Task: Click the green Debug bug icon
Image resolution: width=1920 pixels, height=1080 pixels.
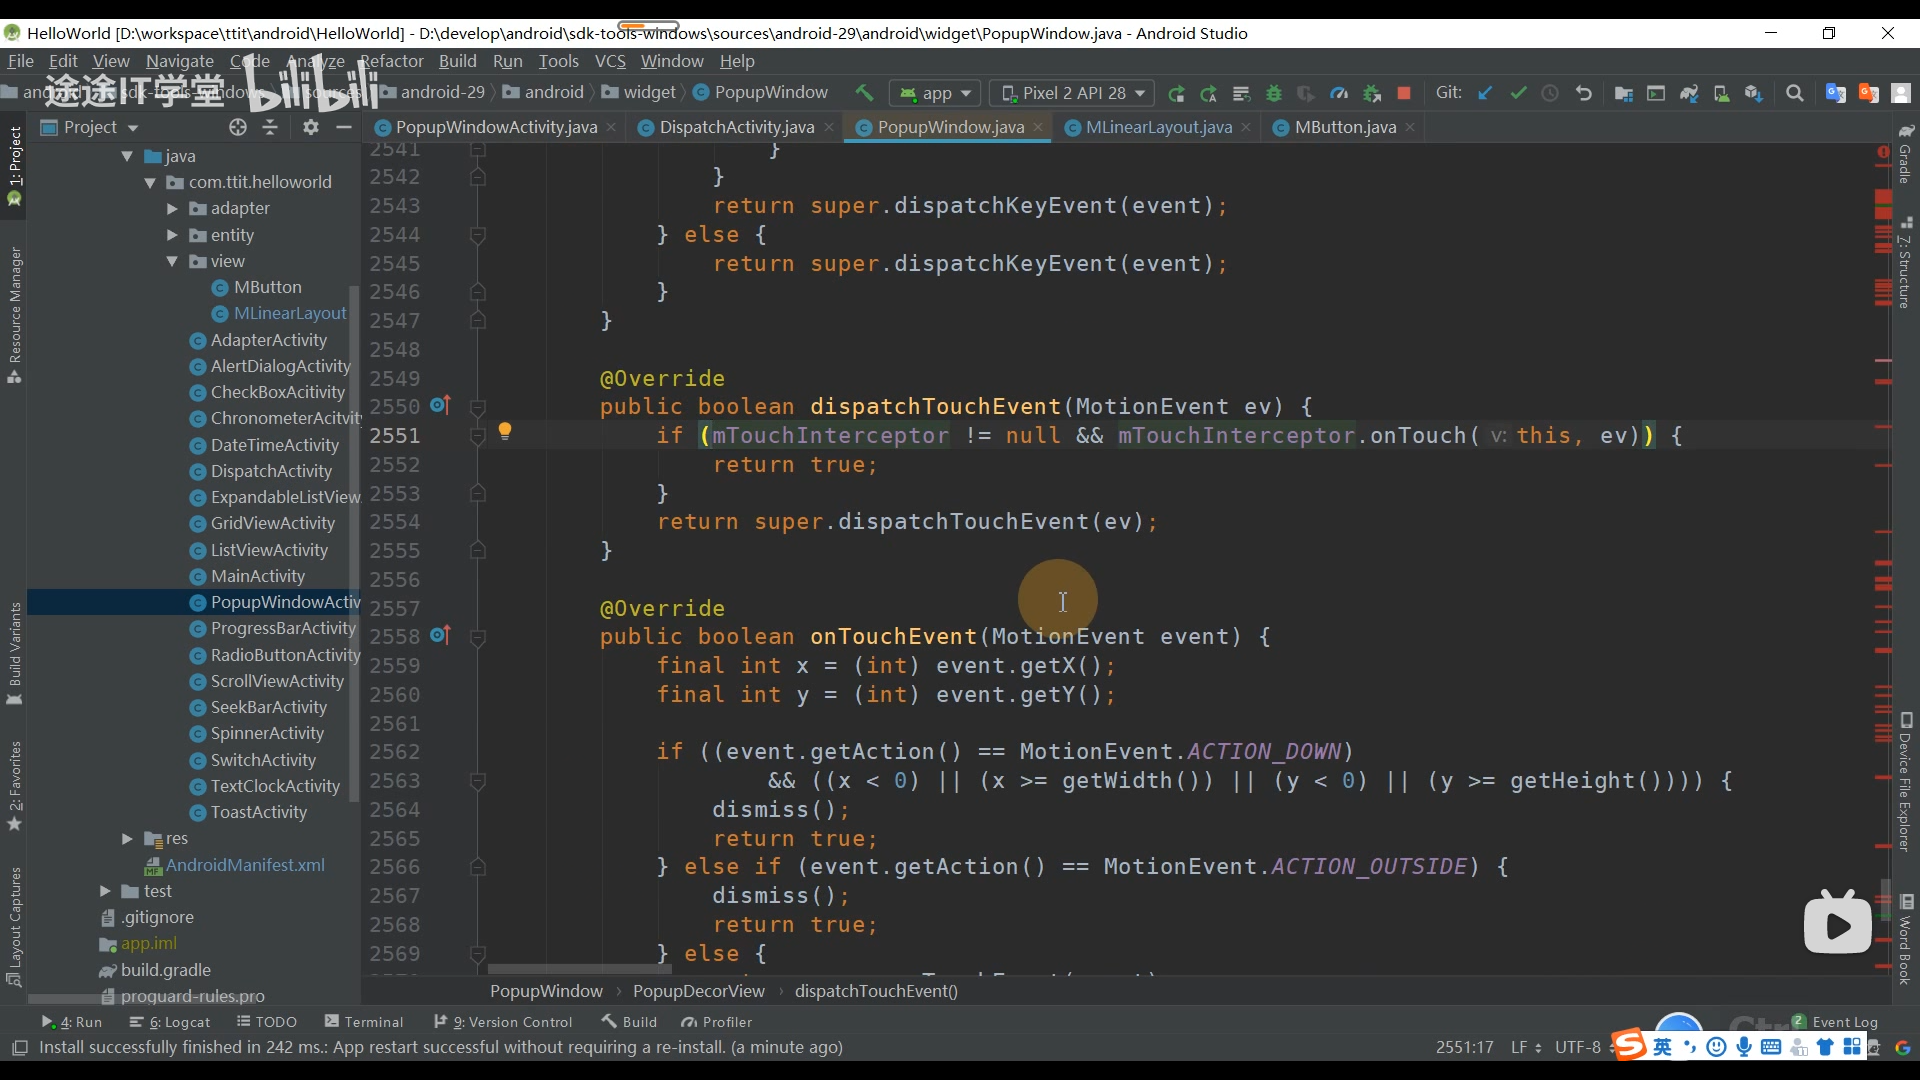Action: tap(1274, 93)
